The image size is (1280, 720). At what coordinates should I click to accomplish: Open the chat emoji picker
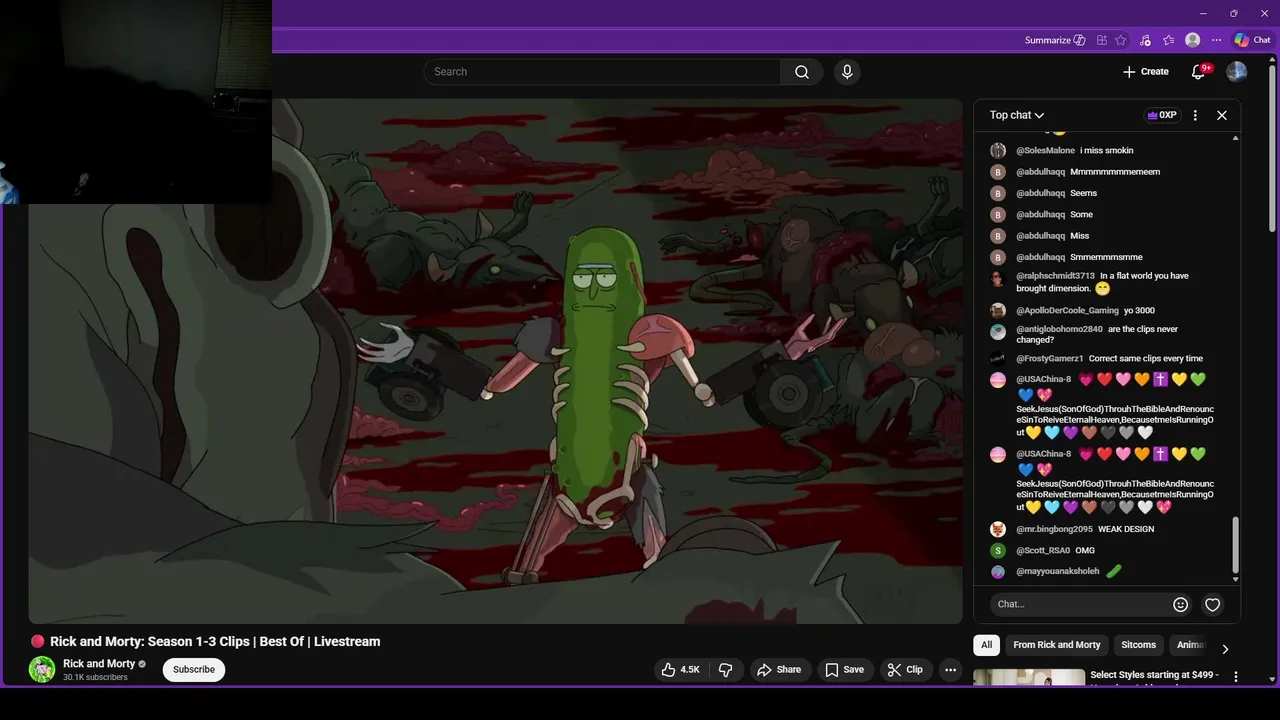[x=1180, y=604]
